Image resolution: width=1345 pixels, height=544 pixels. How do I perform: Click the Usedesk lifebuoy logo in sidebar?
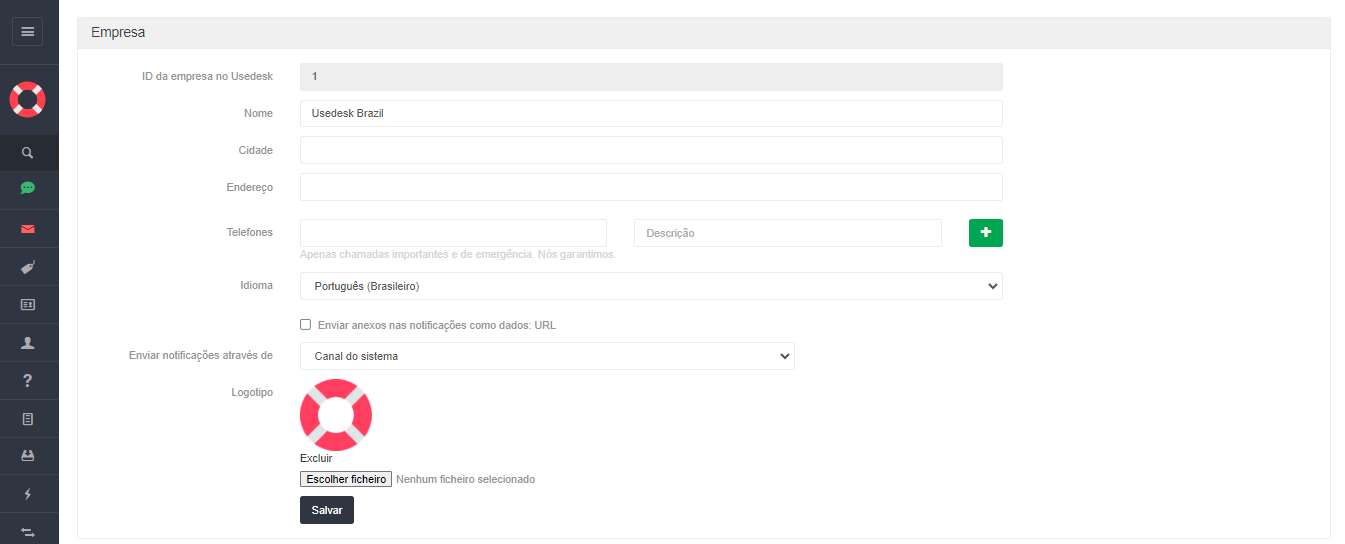tap(28, 99)
